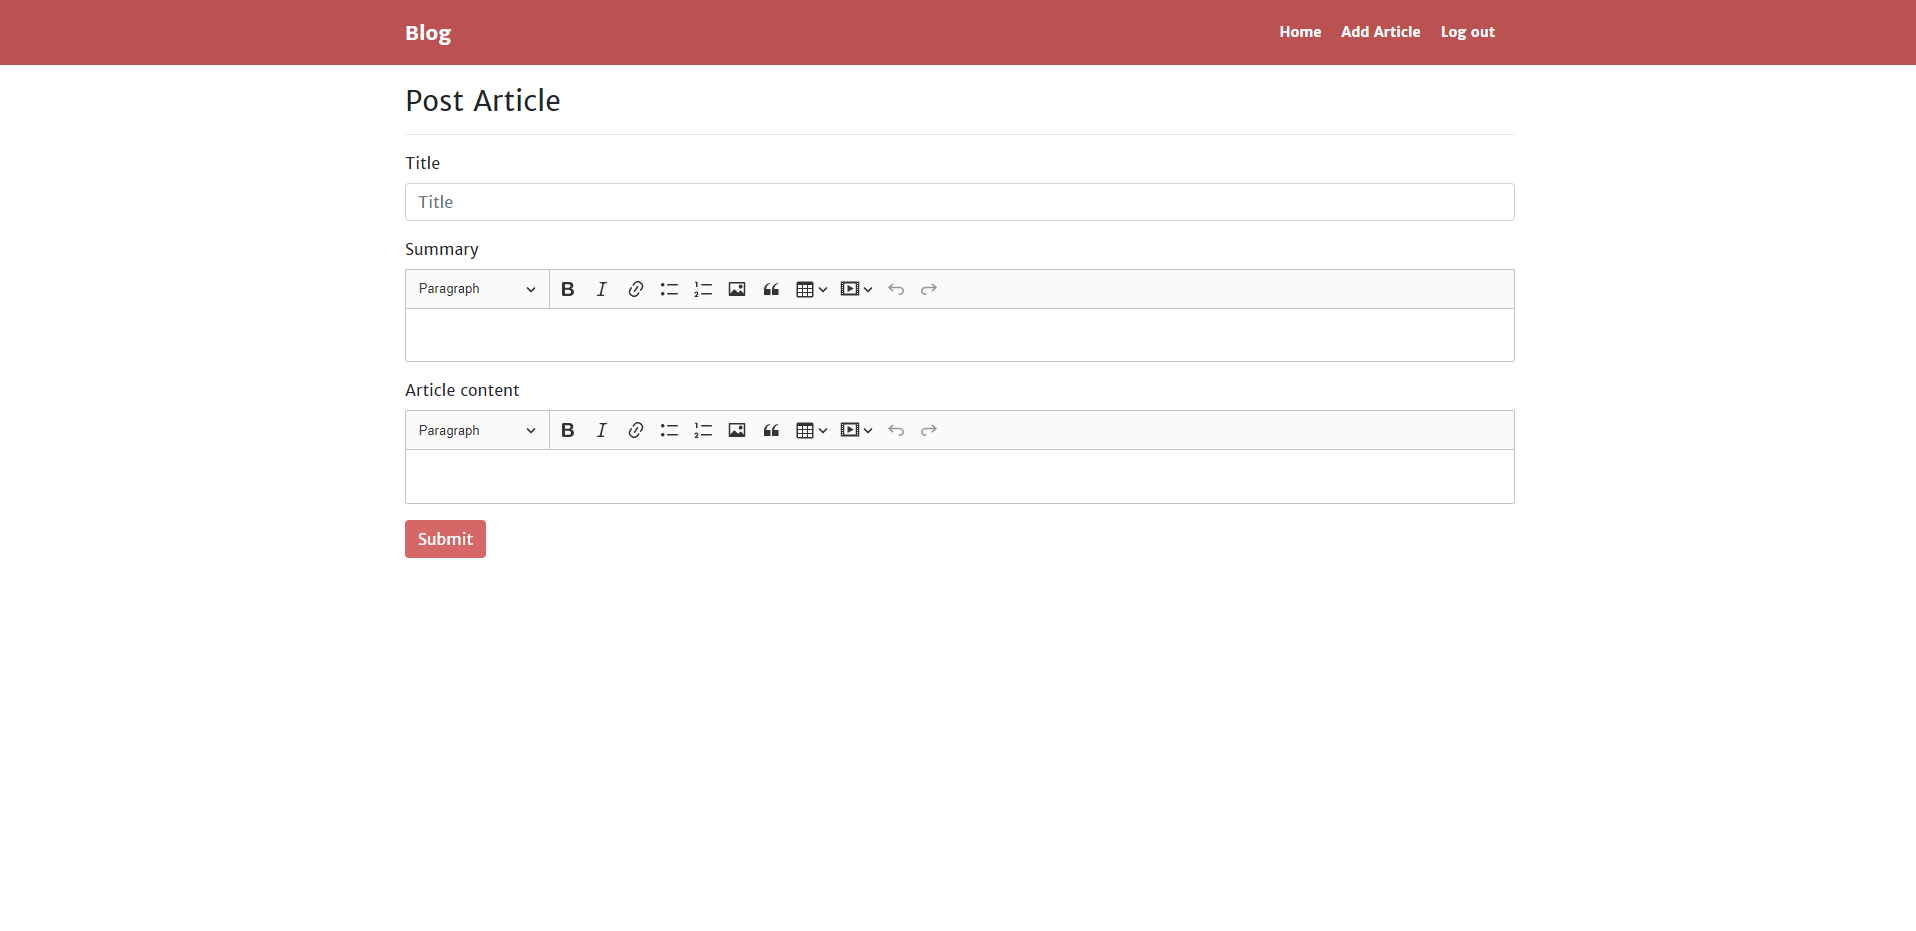Open Add Article nav link
Screen dimensions: 1916x931
pyautogui.click(x=1380, y=32)
